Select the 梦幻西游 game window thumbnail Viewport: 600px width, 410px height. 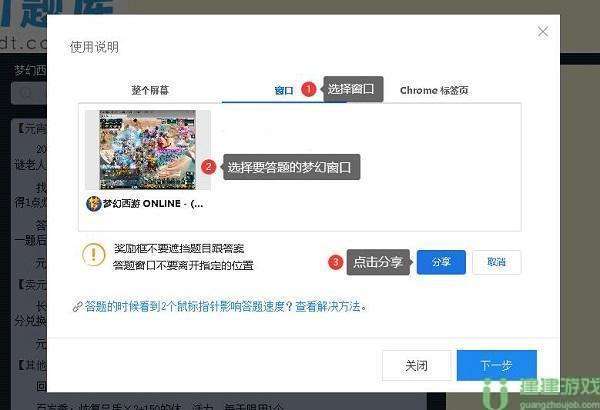click(147, 149)
